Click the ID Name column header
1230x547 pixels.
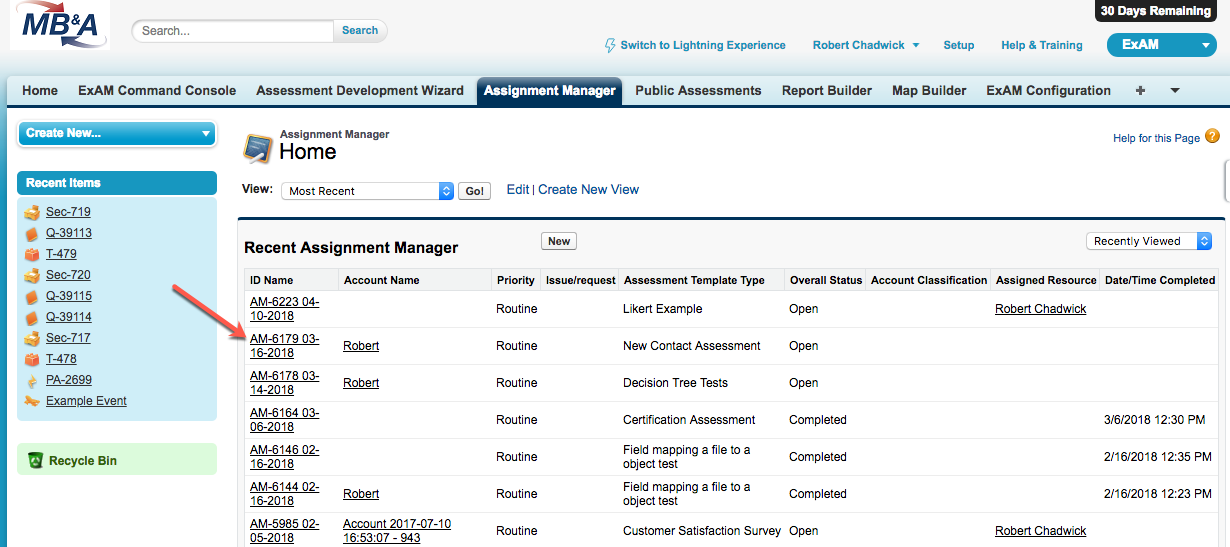pos(272,280)
